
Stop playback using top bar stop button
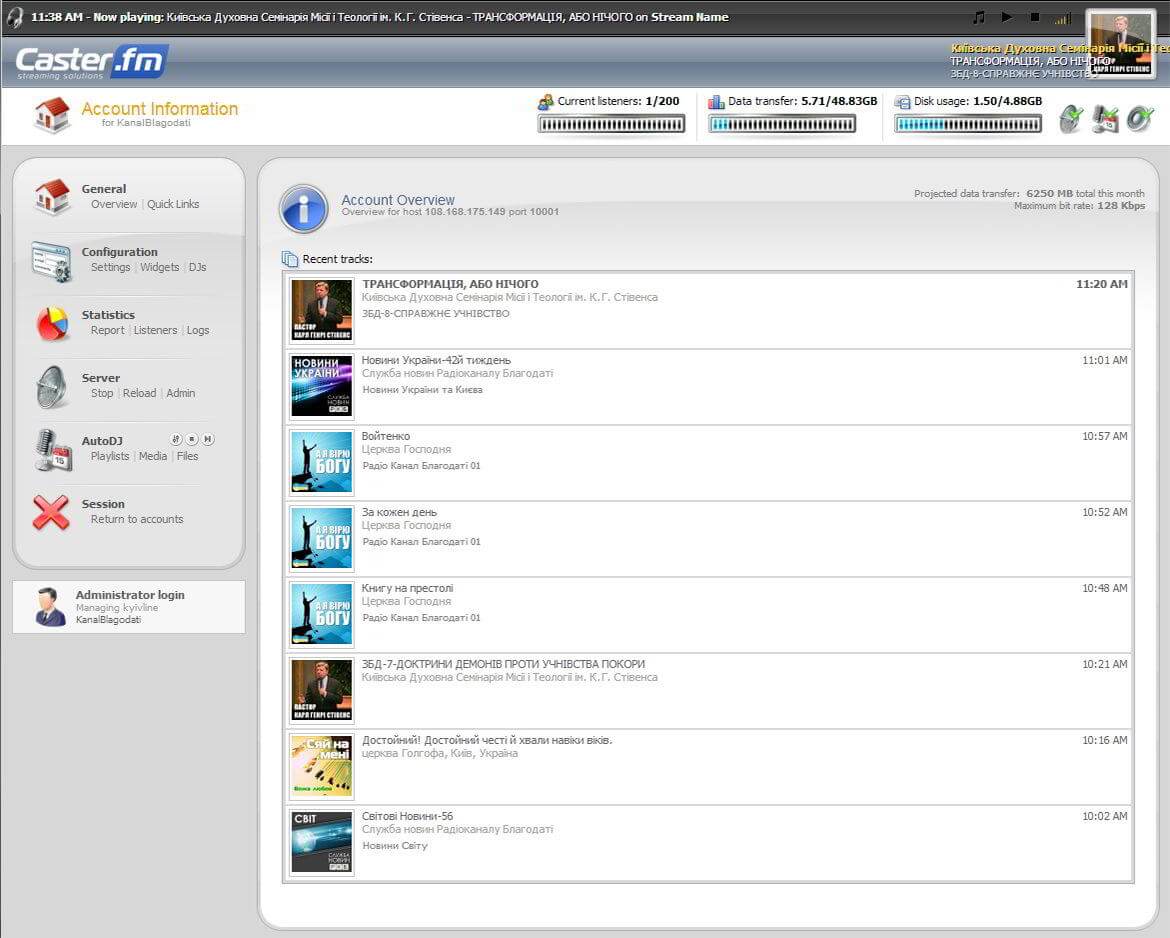pyautogui.click(x=1035, y=17)
